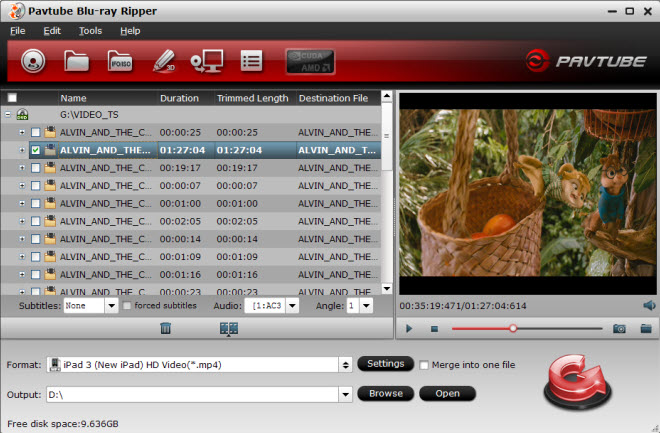Click the Output path input field
The height and width of the screenshot is (433, 660).
point(193,395)
